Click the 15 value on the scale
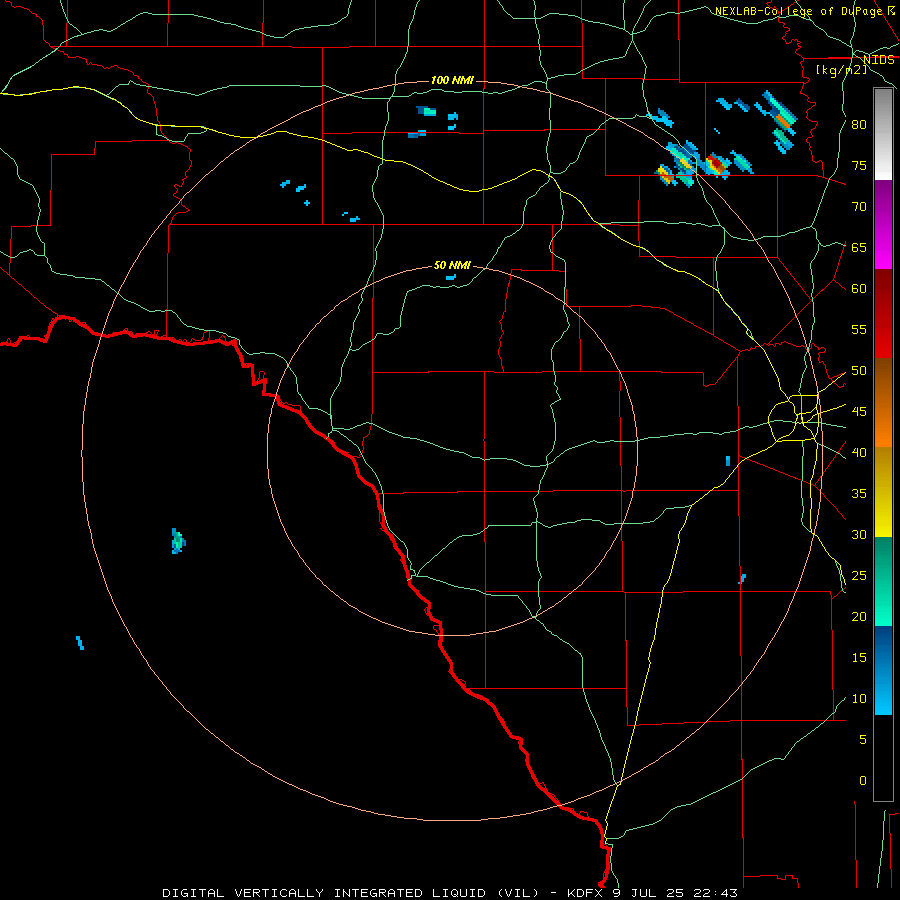 click(x=859, y=658)
